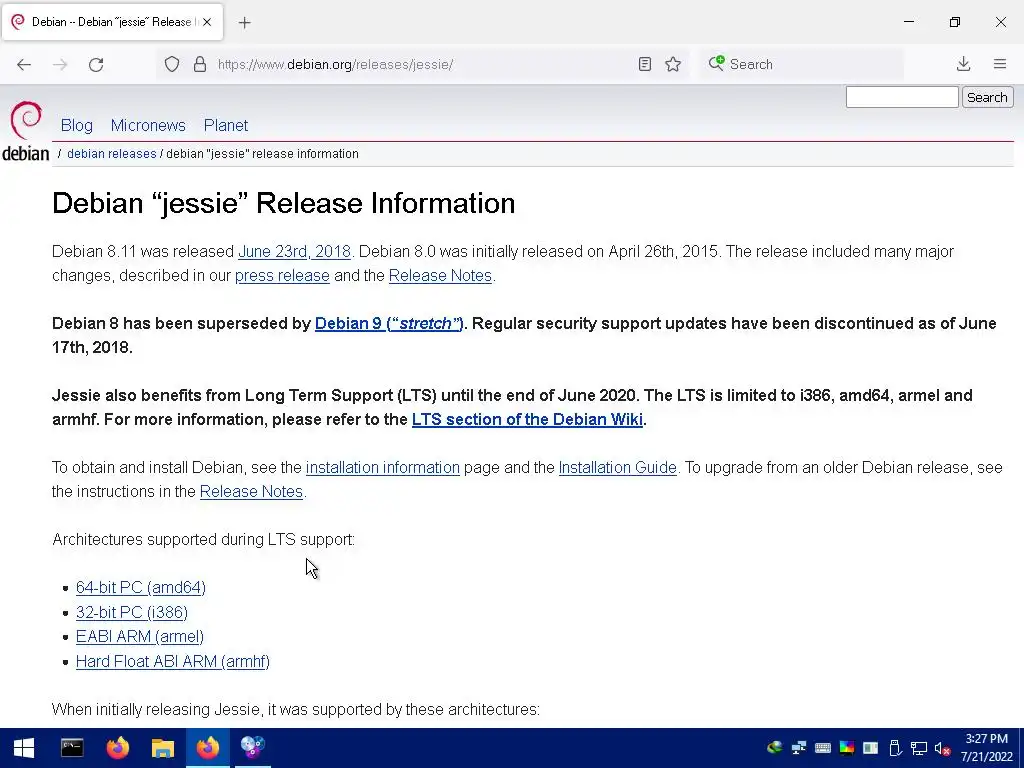Click the Debian site Search button
Viewport: 1024px width, 768px height.
pyautogui.click(x=987, y=97)
